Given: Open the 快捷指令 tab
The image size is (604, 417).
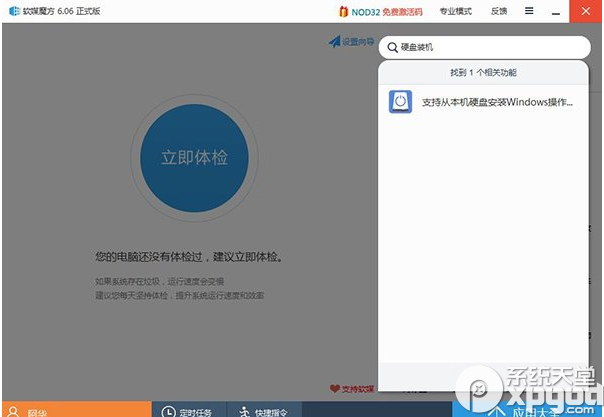Looking at the screenshot, I should click(x=265, y=409).
